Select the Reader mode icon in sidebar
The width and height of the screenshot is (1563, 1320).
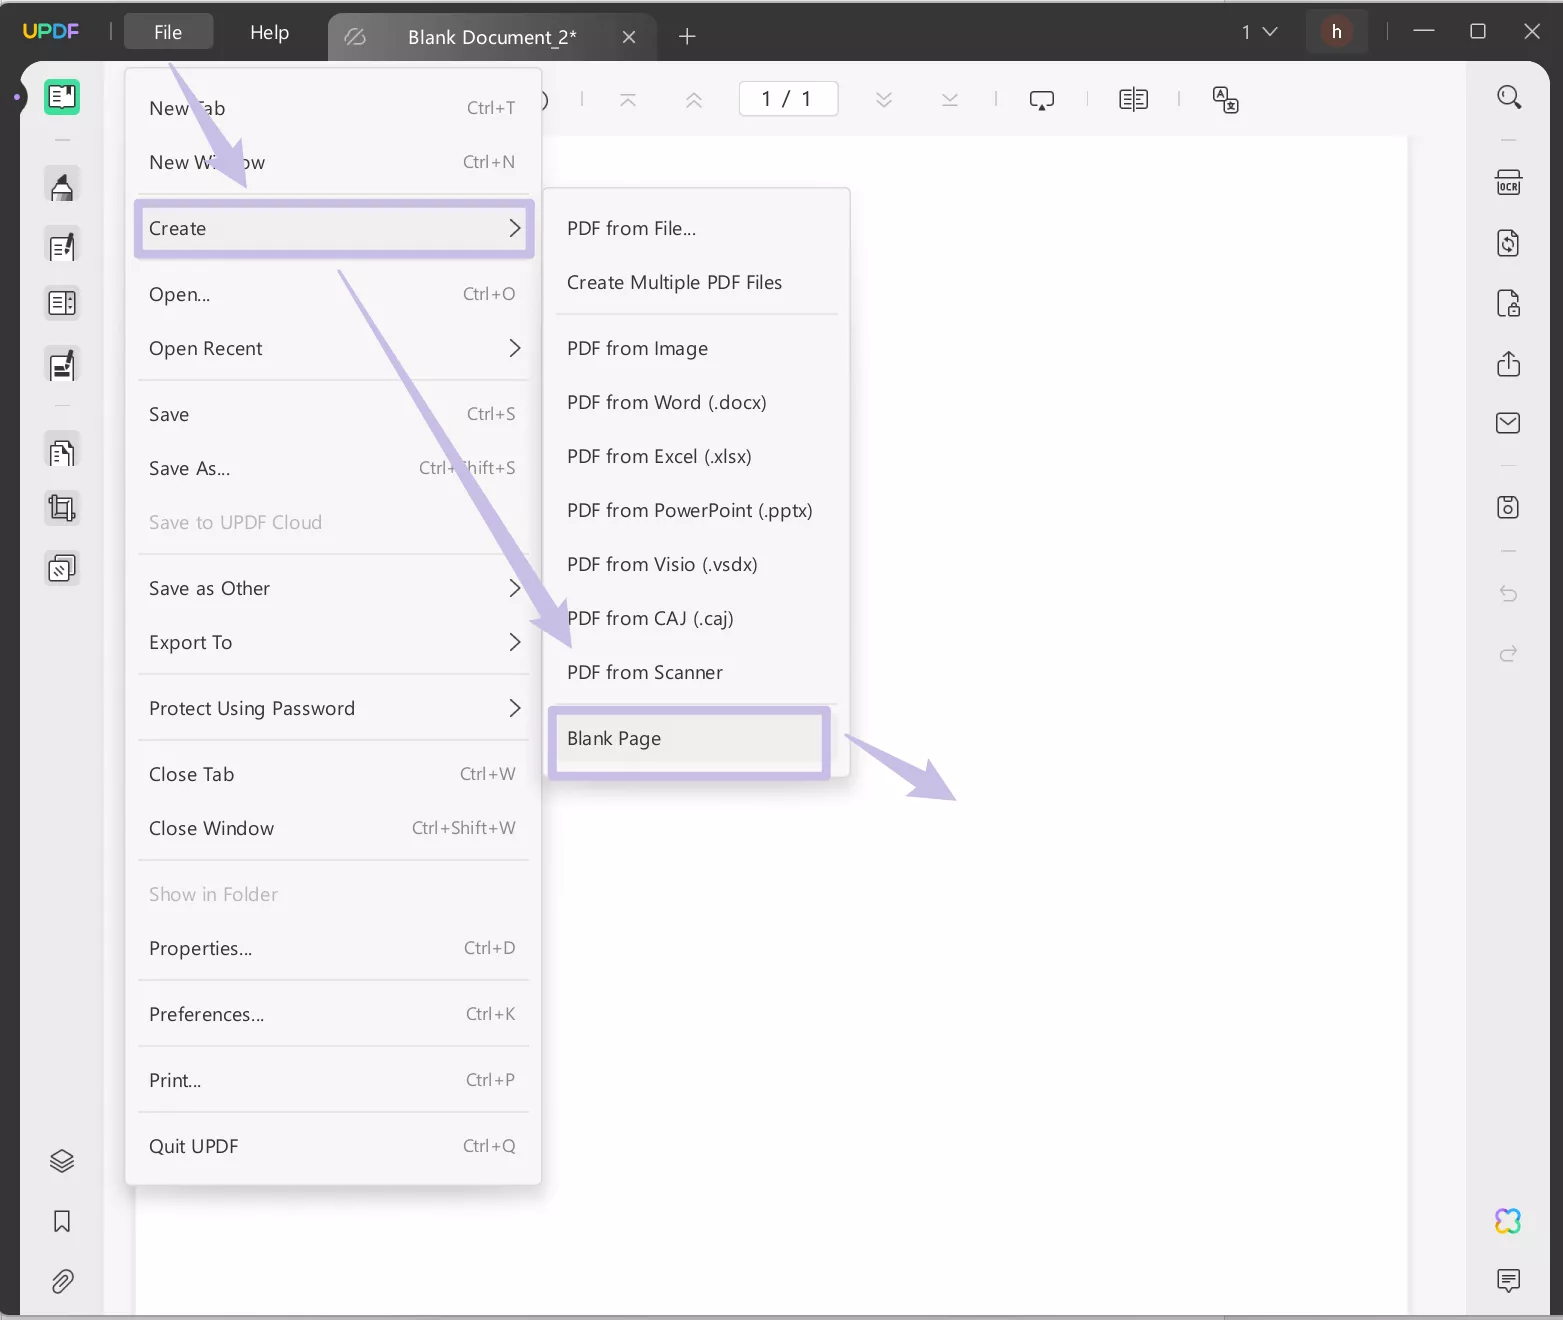pyautogui.click(x=62, y=97)
